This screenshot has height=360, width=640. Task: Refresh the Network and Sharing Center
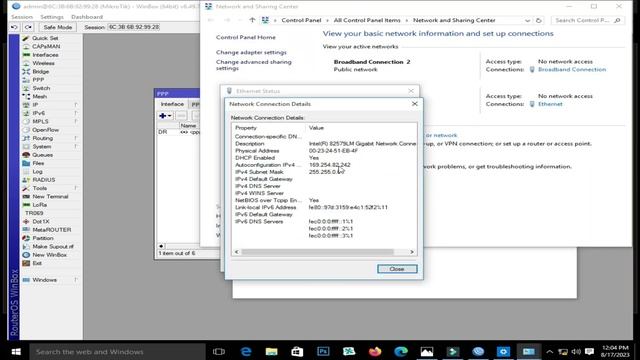point(539,20)
